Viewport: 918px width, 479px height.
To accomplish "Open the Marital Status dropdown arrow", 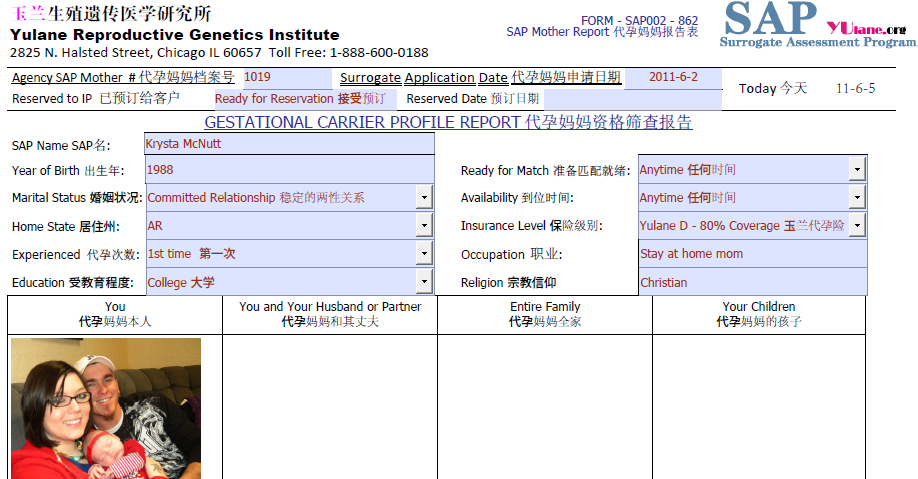I will 424,198.
